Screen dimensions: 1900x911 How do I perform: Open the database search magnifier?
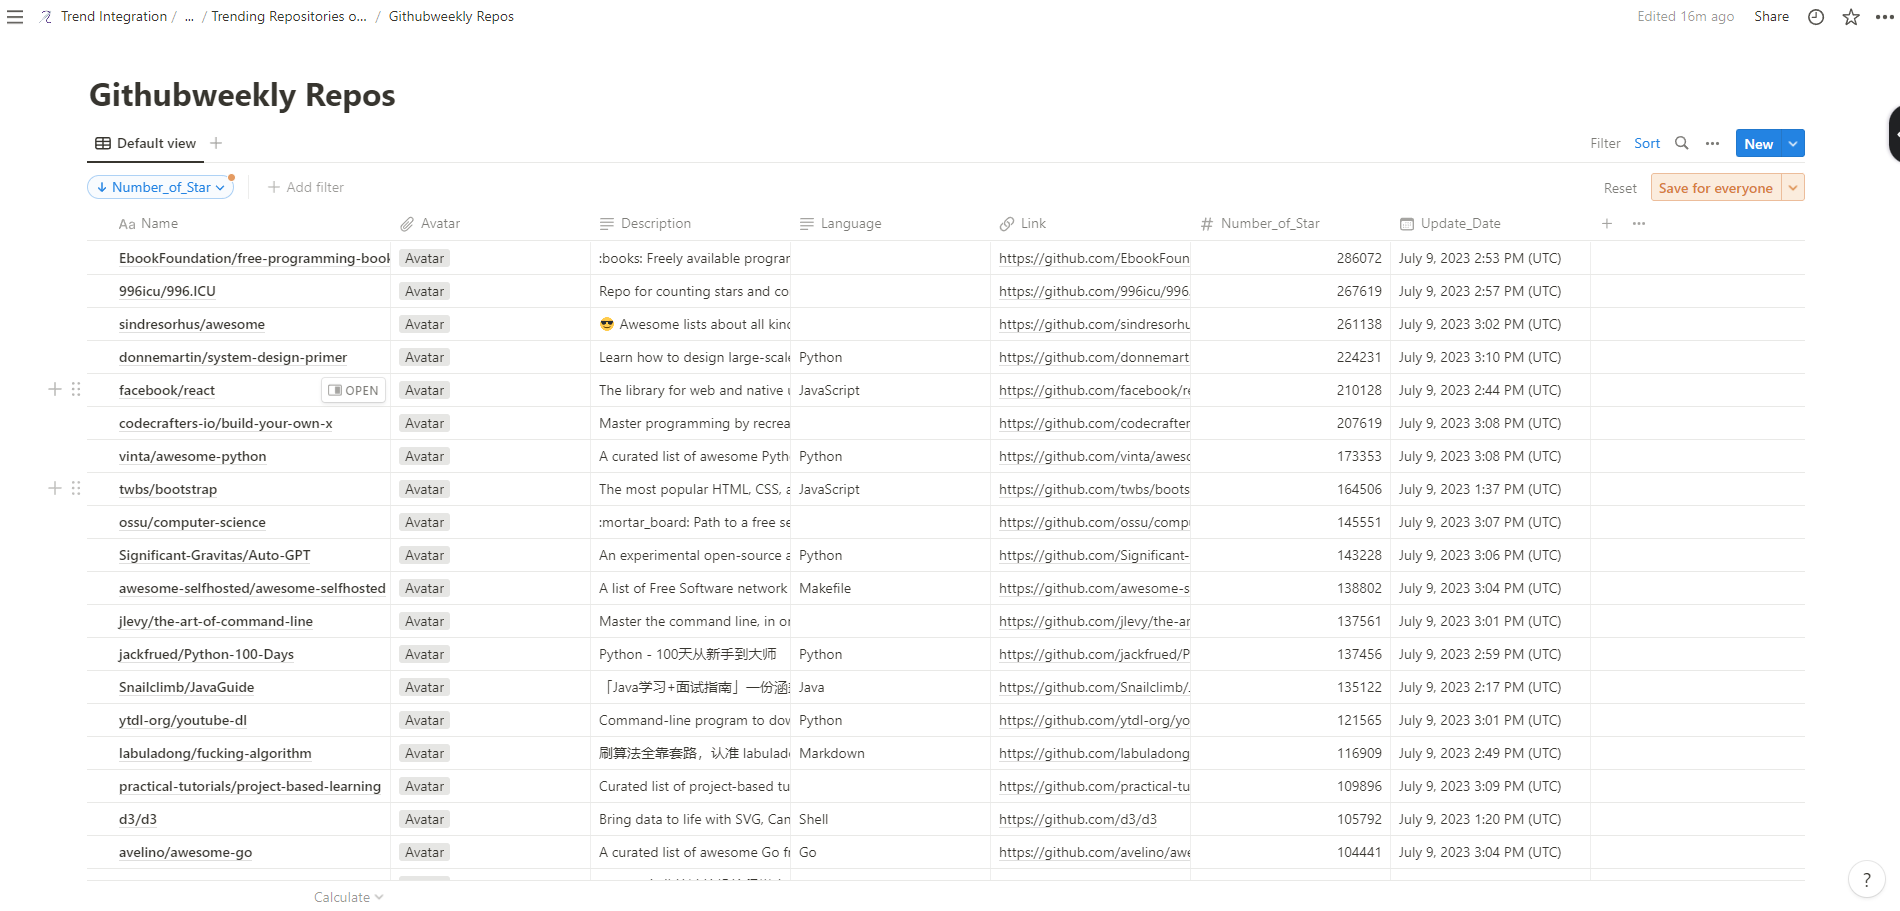1682,143
